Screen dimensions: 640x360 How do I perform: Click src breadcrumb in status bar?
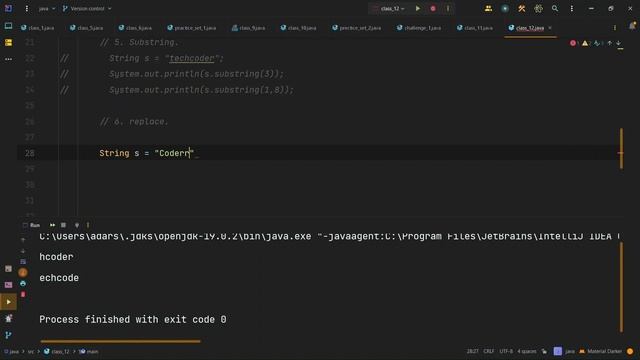[x=31, y=351]
